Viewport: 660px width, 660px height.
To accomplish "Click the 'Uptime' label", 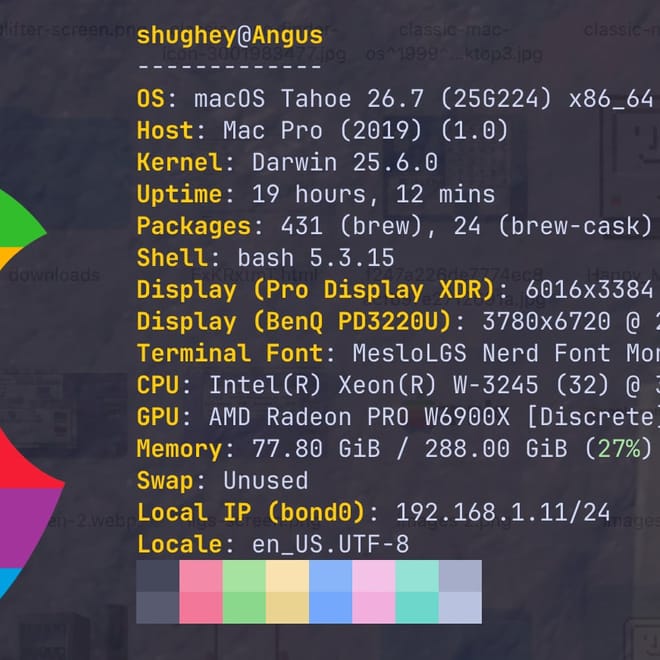I will pyautogui.click(x=179, y=195).
